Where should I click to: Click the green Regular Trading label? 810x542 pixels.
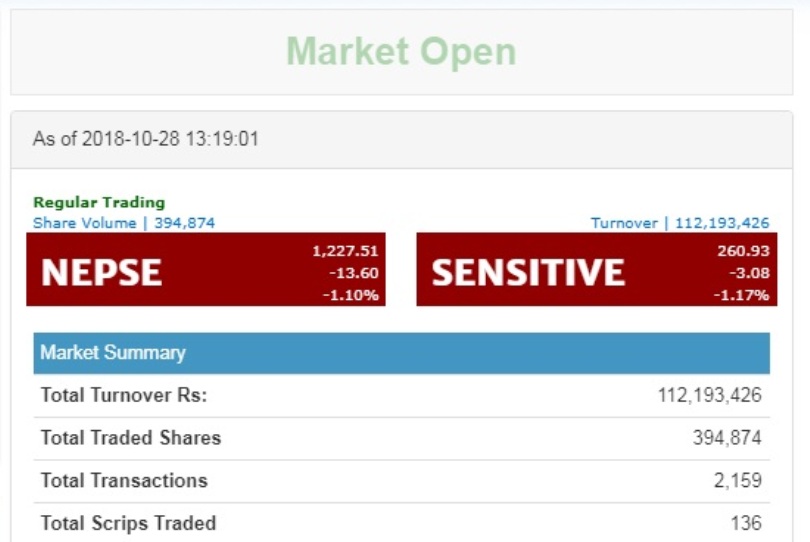pos(99,203)
